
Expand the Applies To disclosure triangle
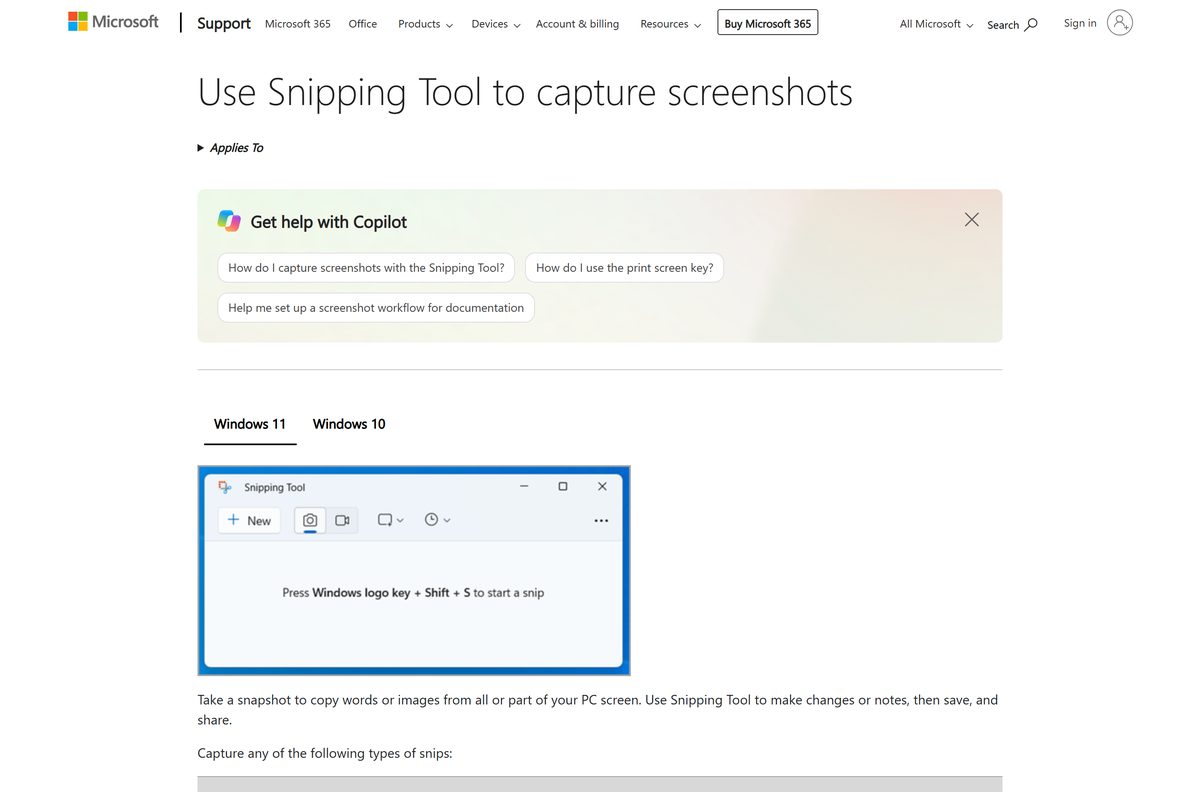201,148
